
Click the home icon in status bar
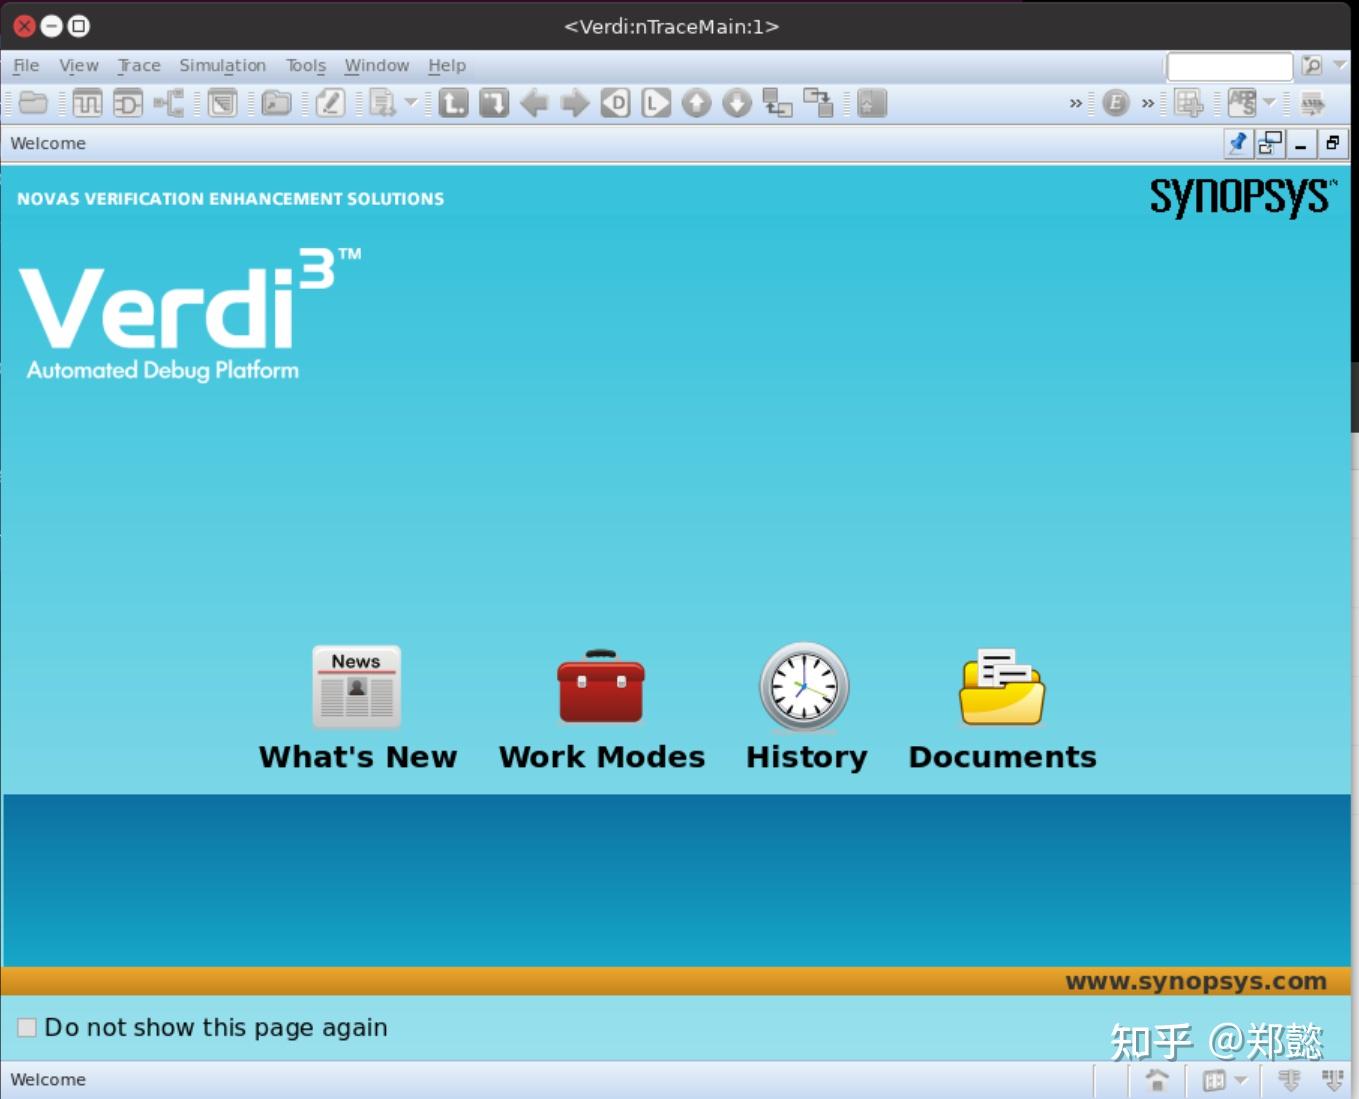[x=1158, y=1080]
